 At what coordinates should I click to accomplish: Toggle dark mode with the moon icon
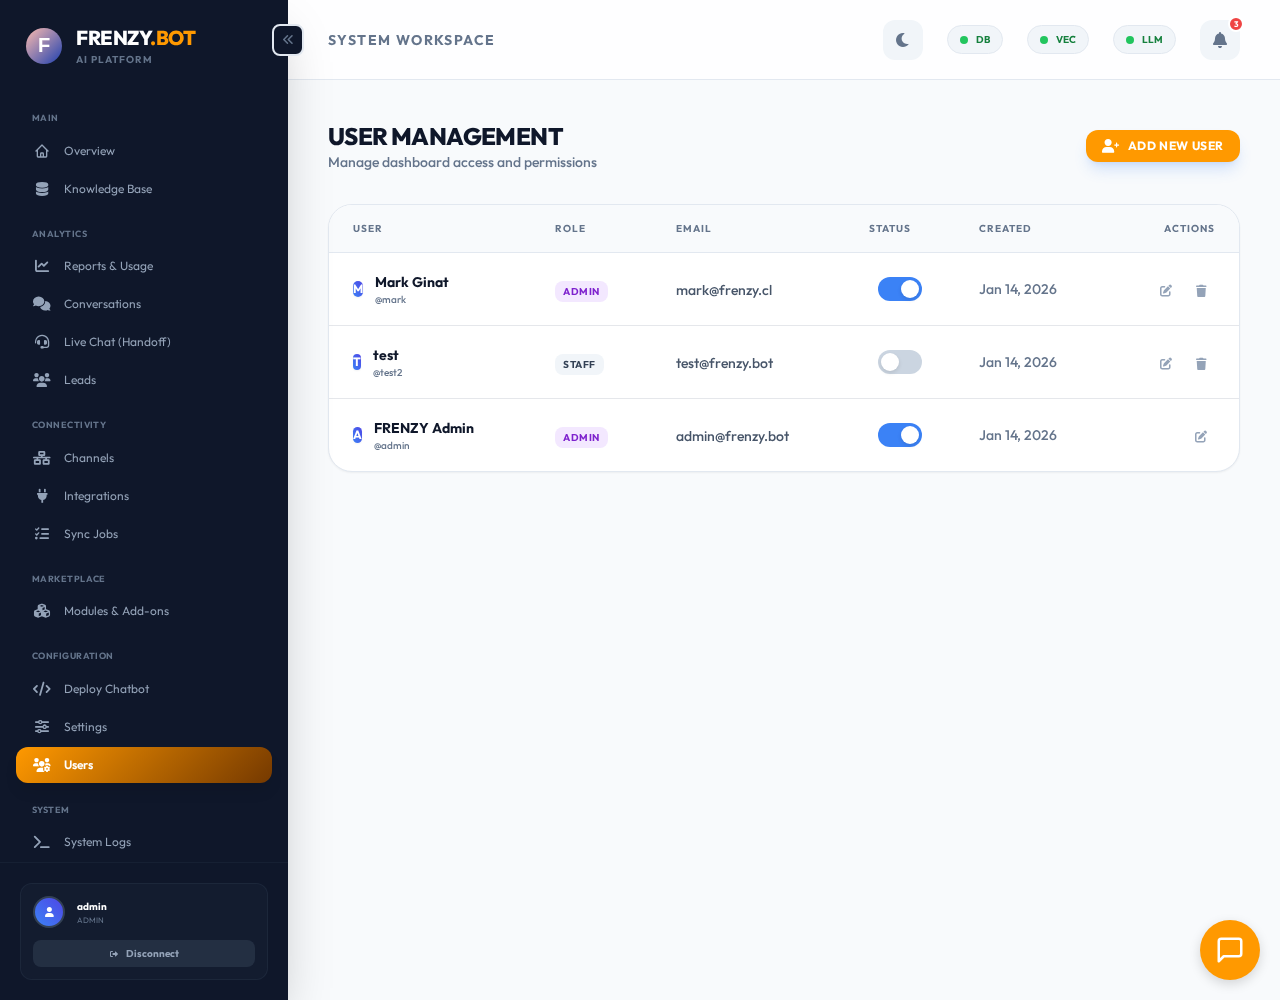coord(903,39)
